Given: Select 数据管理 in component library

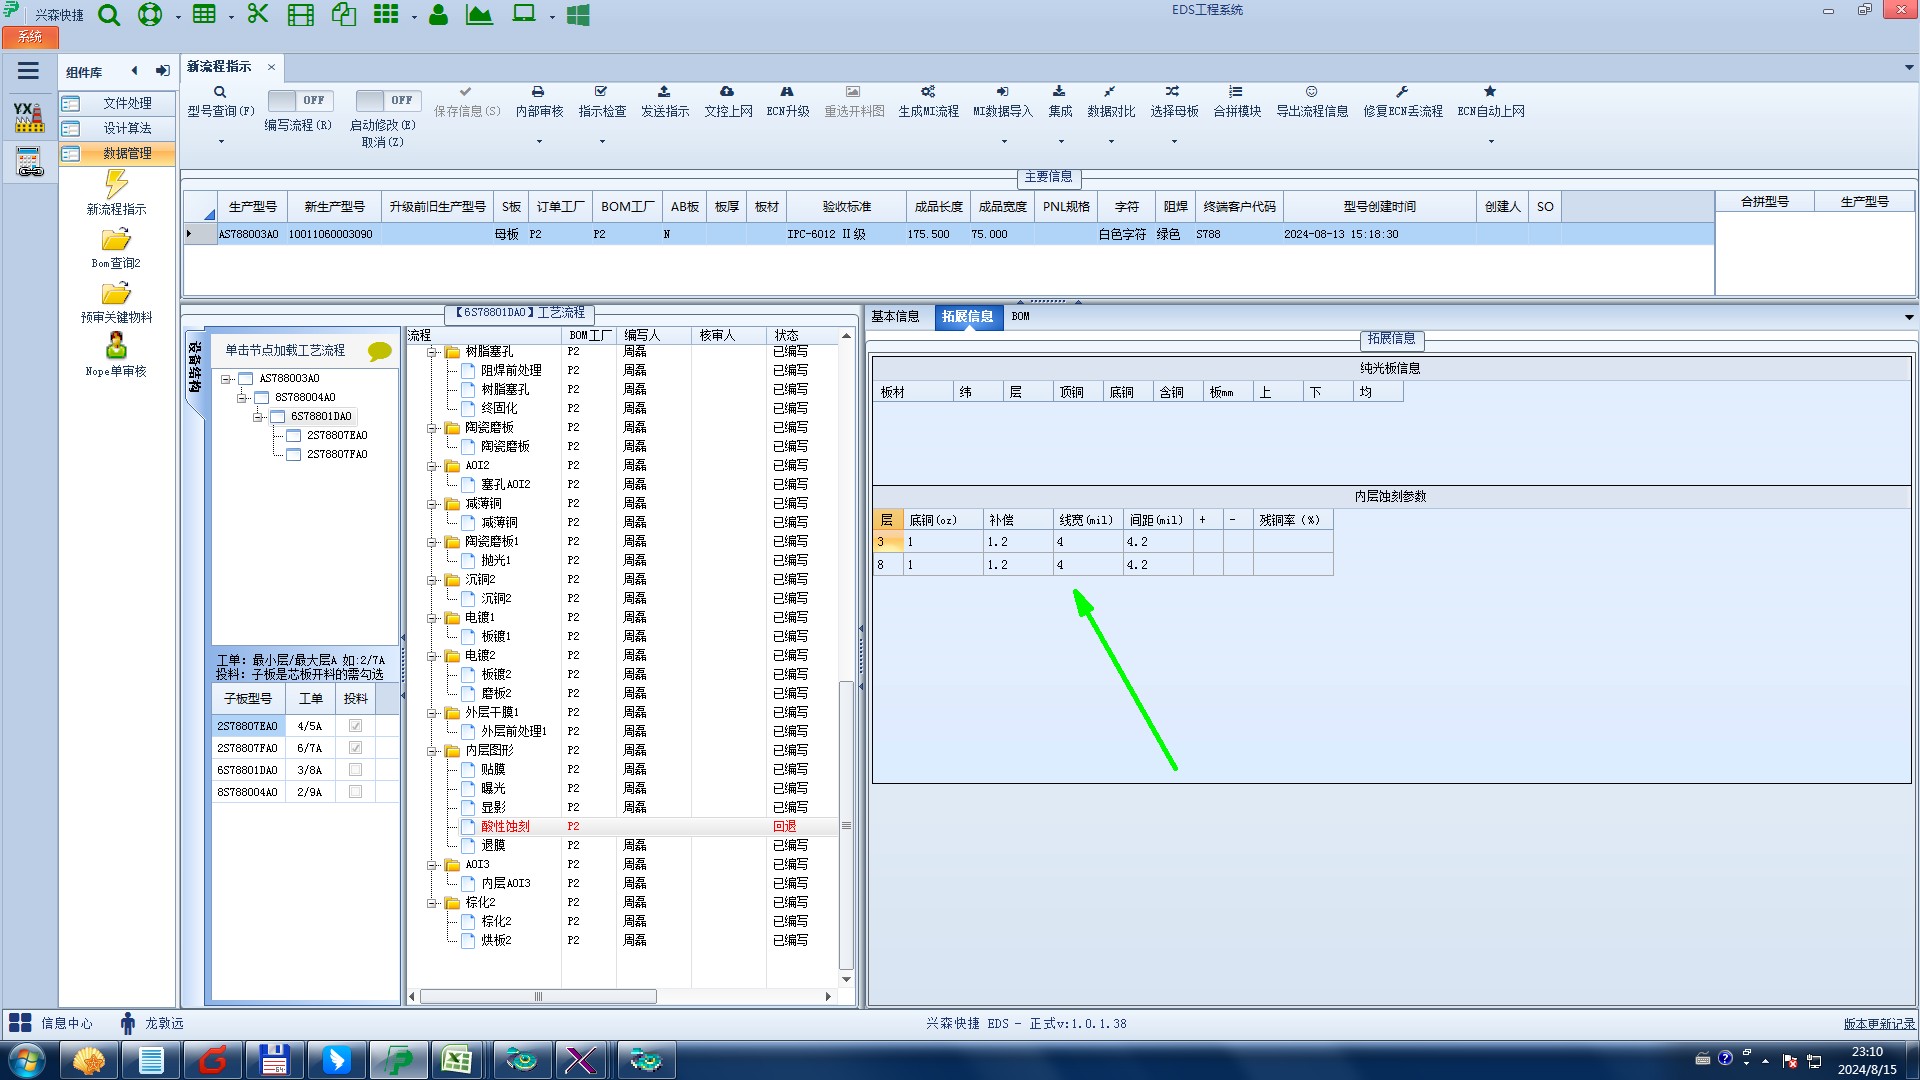Looking at the screenshot, I should [127, 154].
